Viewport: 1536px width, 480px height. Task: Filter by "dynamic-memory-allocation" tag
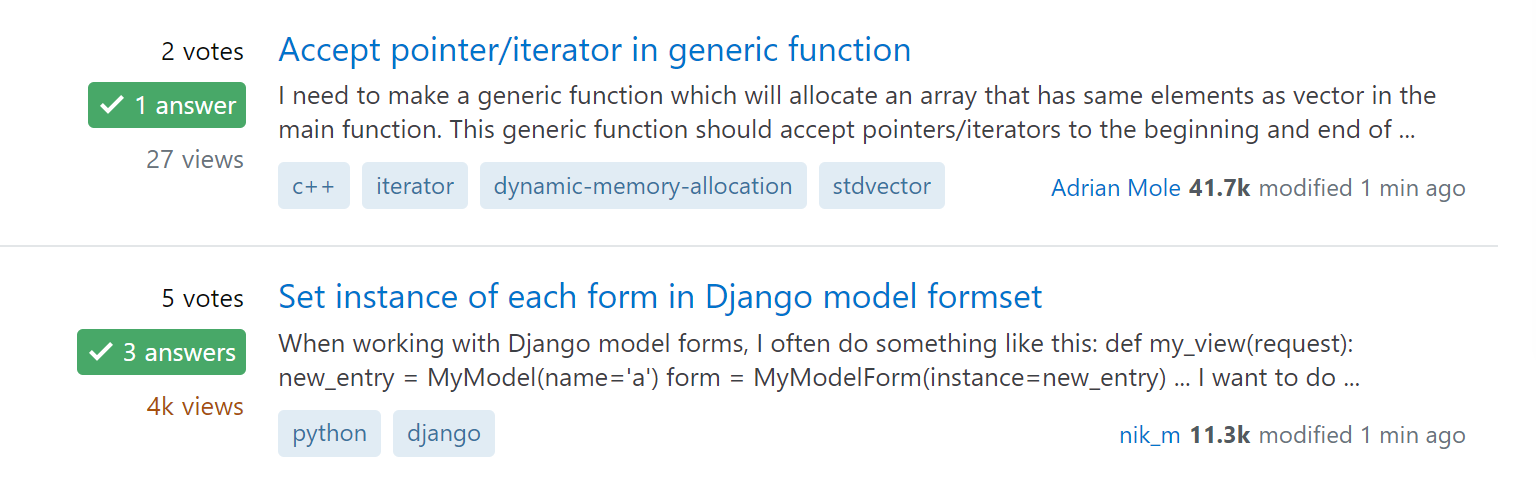tap(643, 186)
